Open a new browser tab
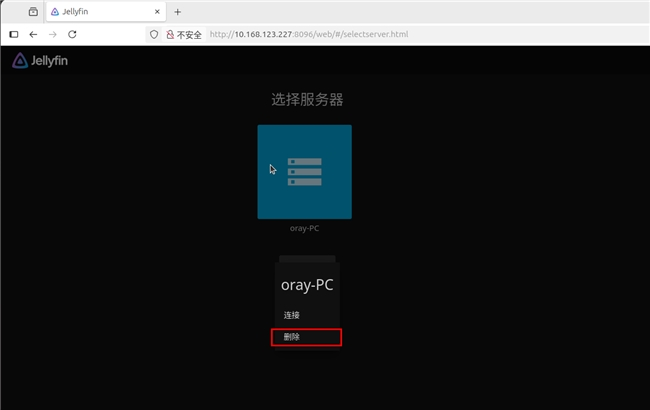The image size is (650, 410). (178, 12)
